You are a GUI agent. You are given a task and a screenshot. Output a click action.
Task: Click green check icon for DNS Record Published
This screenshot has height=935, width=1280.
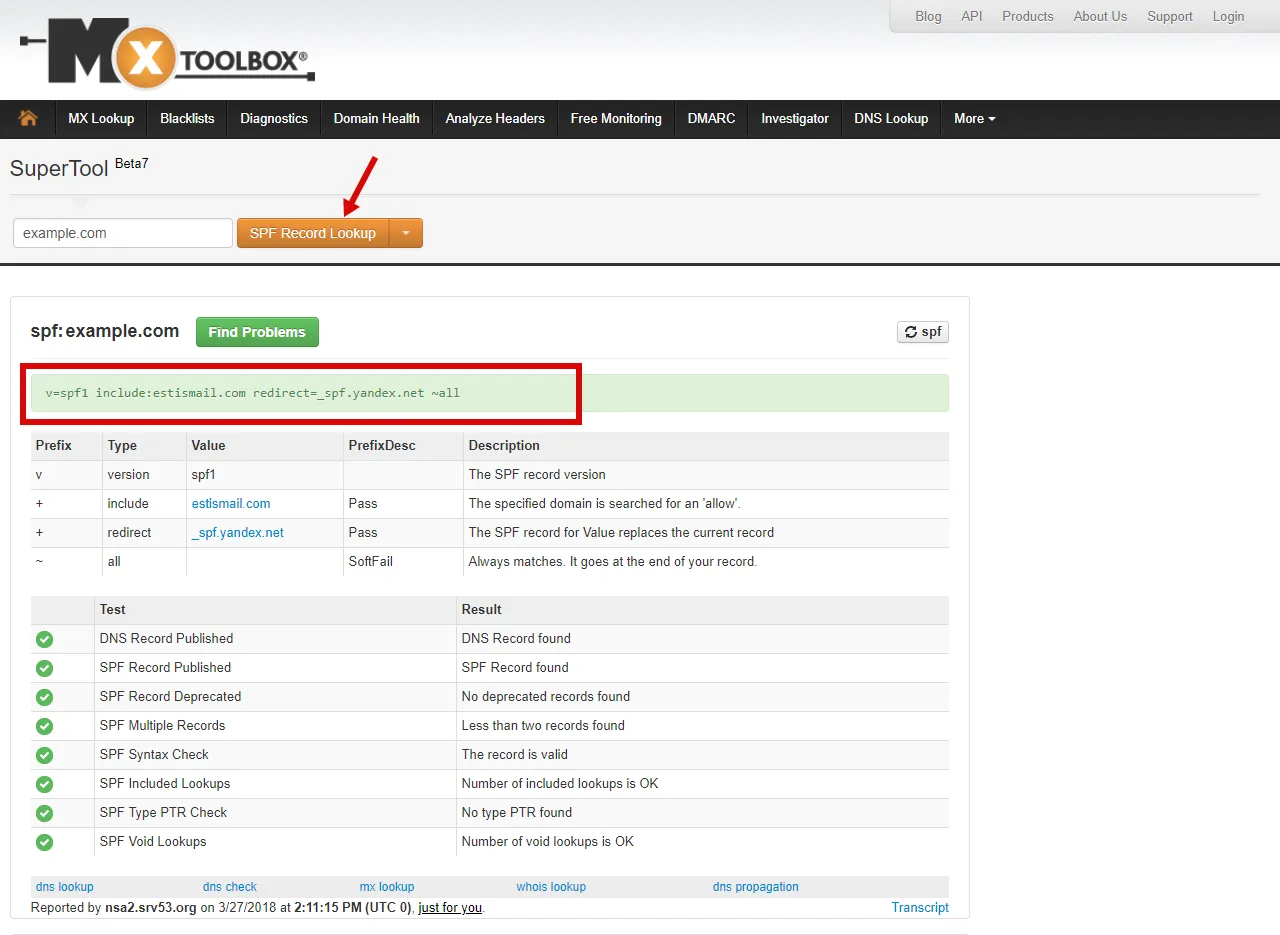point(44,639)
